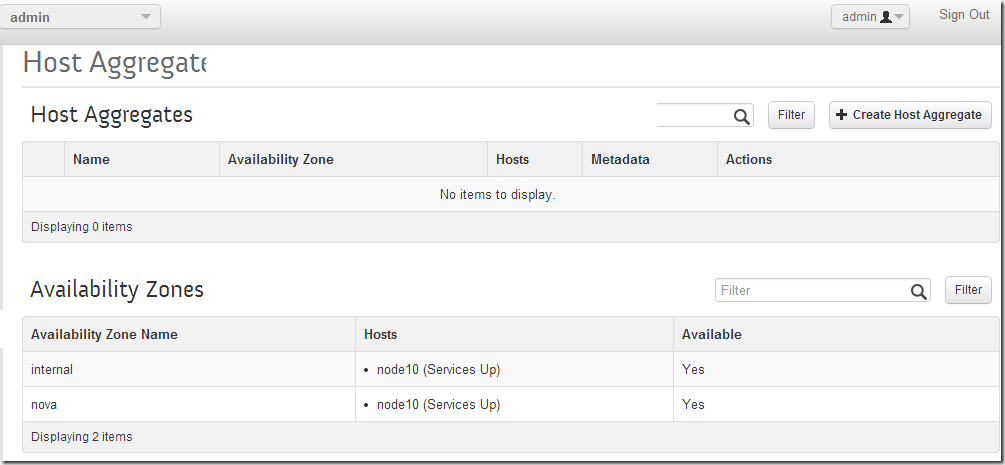
Task: Open the admin project dropdown at top left
Action: tap(80, 17)
